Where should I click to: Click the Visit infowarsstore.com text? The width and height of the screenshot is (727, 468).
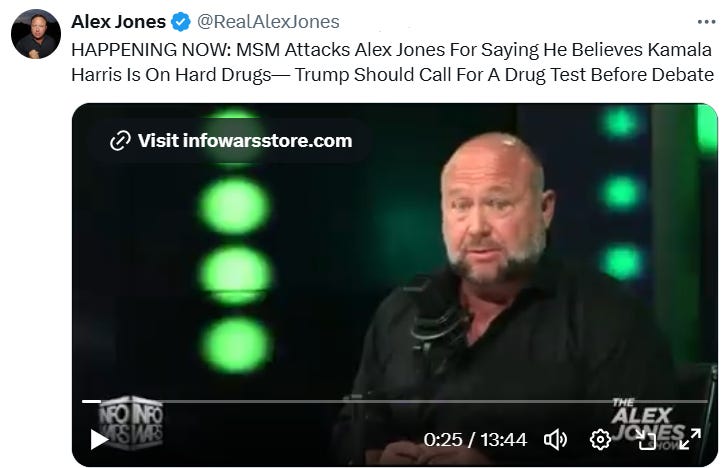(x=245, y=141)
